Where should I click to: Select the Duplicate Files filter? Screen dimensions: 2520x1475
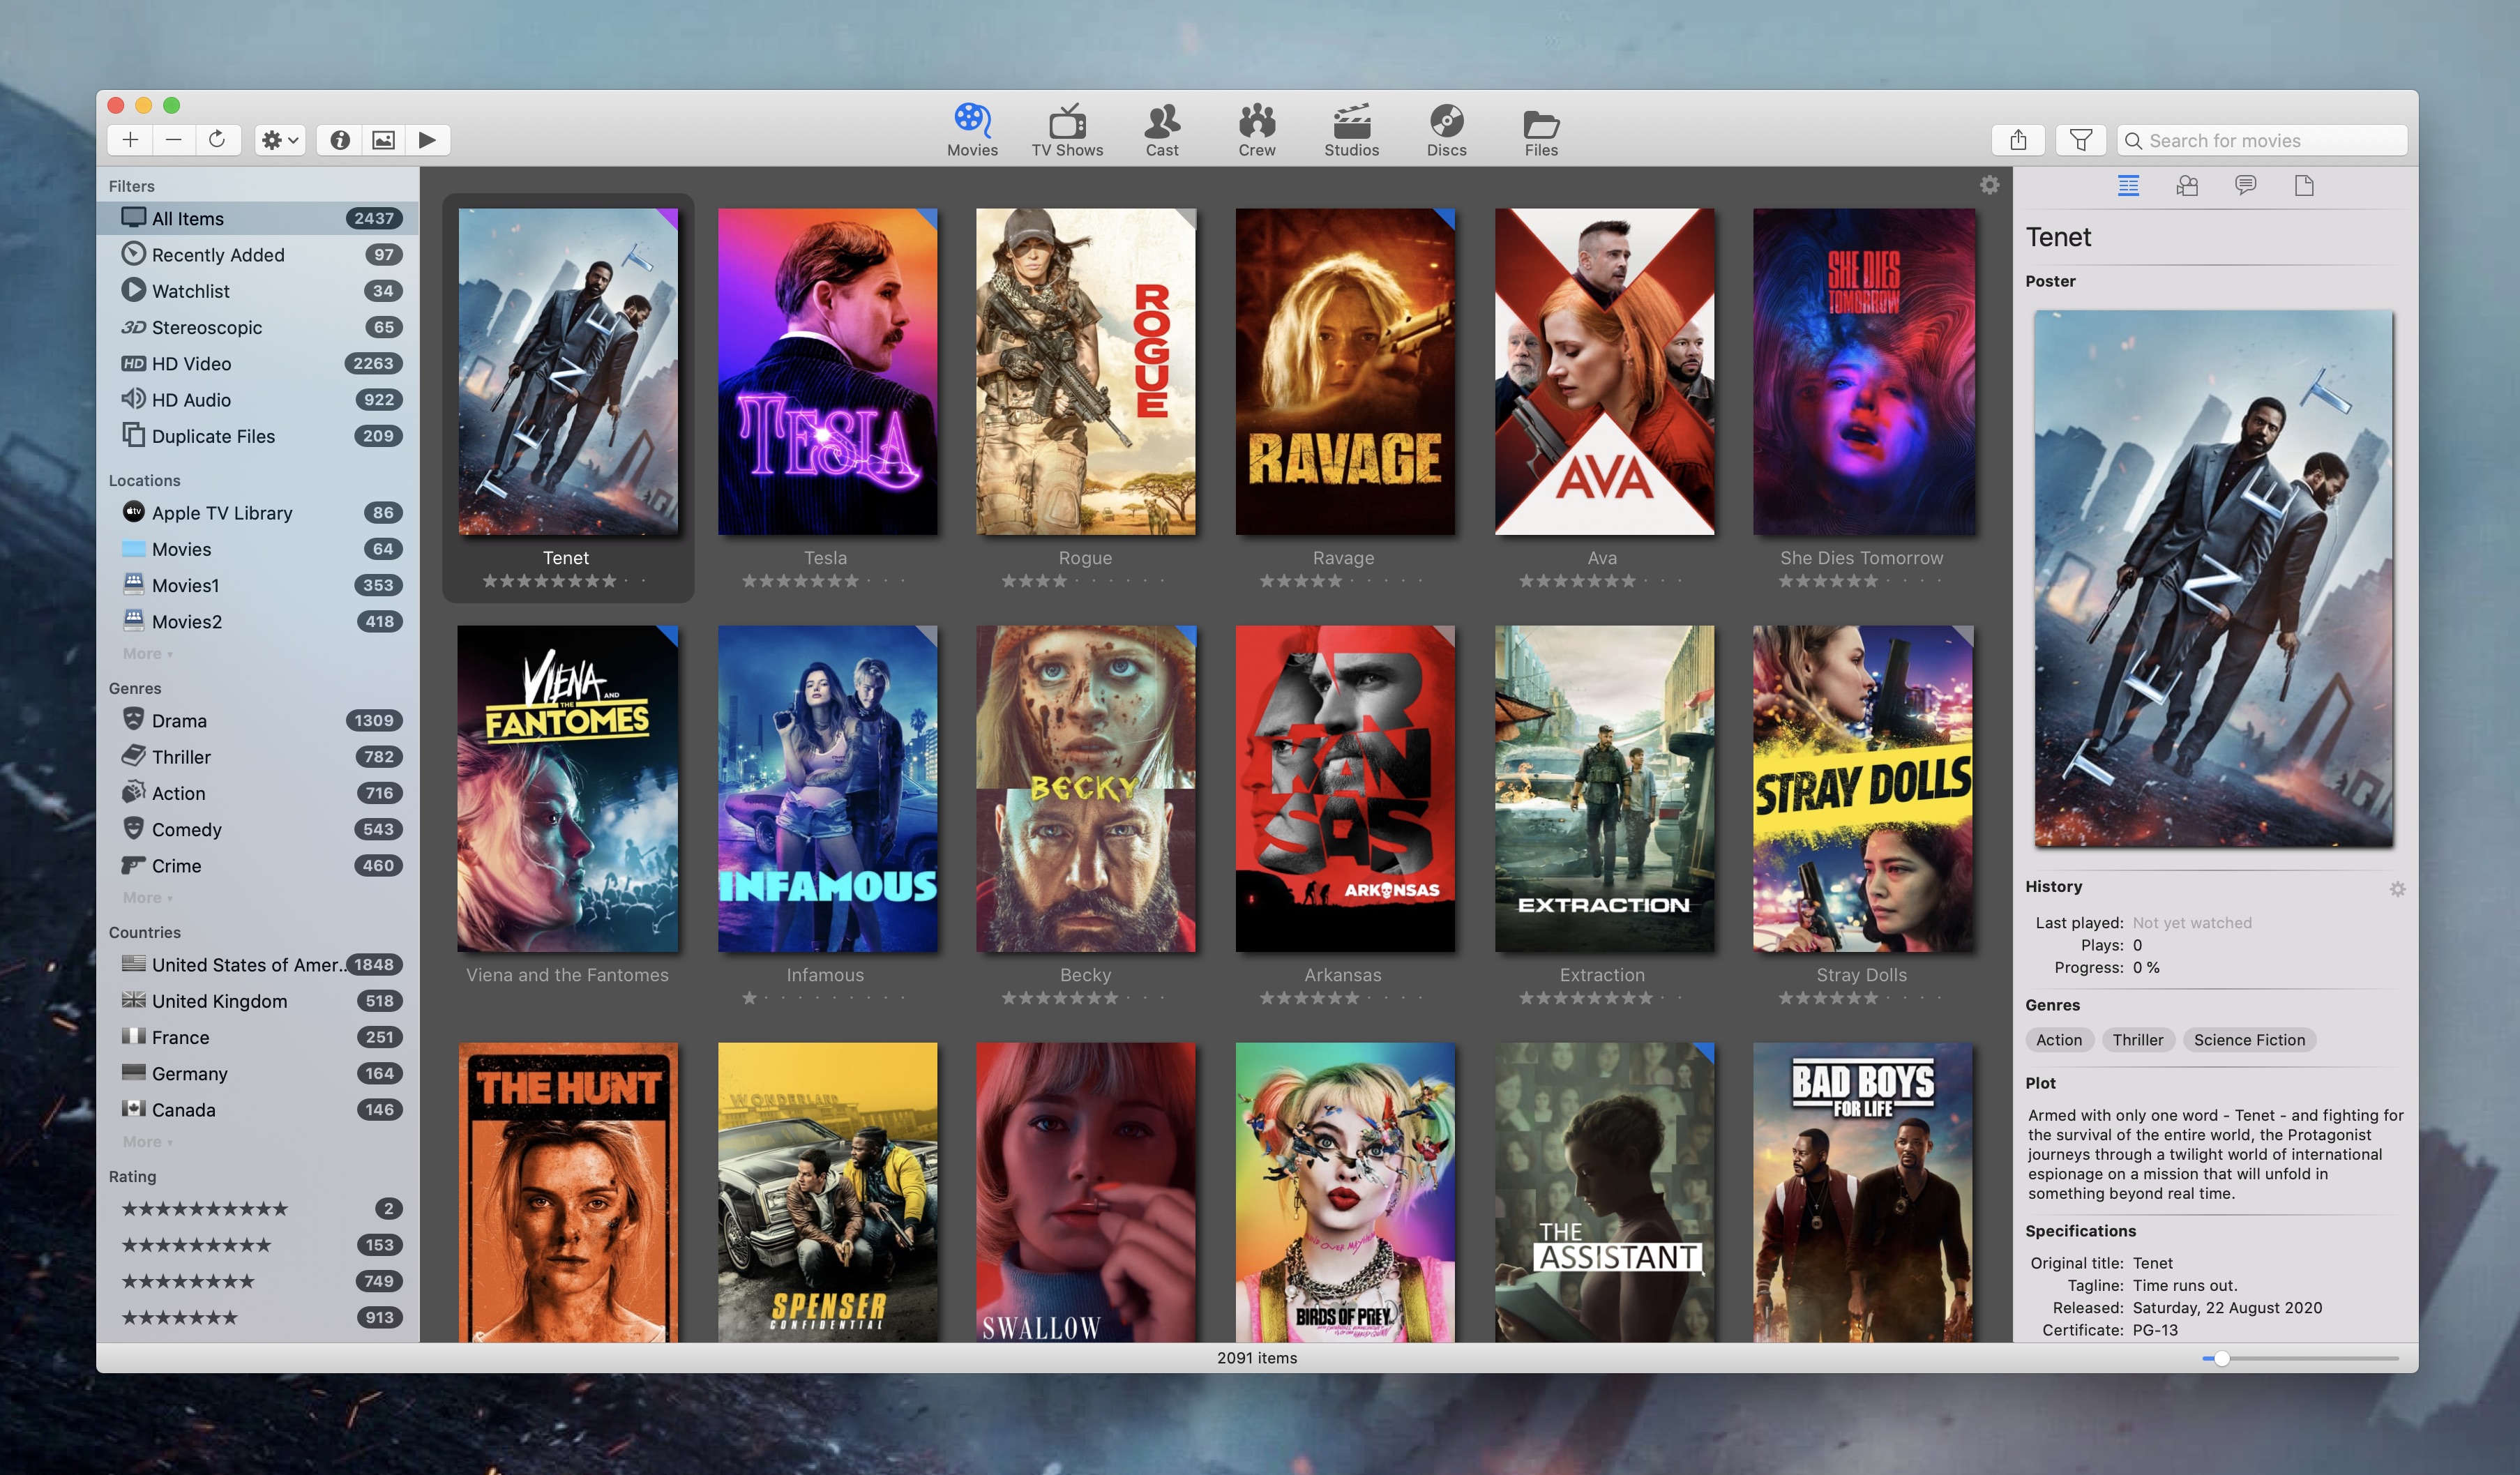[x=257, y=436]
